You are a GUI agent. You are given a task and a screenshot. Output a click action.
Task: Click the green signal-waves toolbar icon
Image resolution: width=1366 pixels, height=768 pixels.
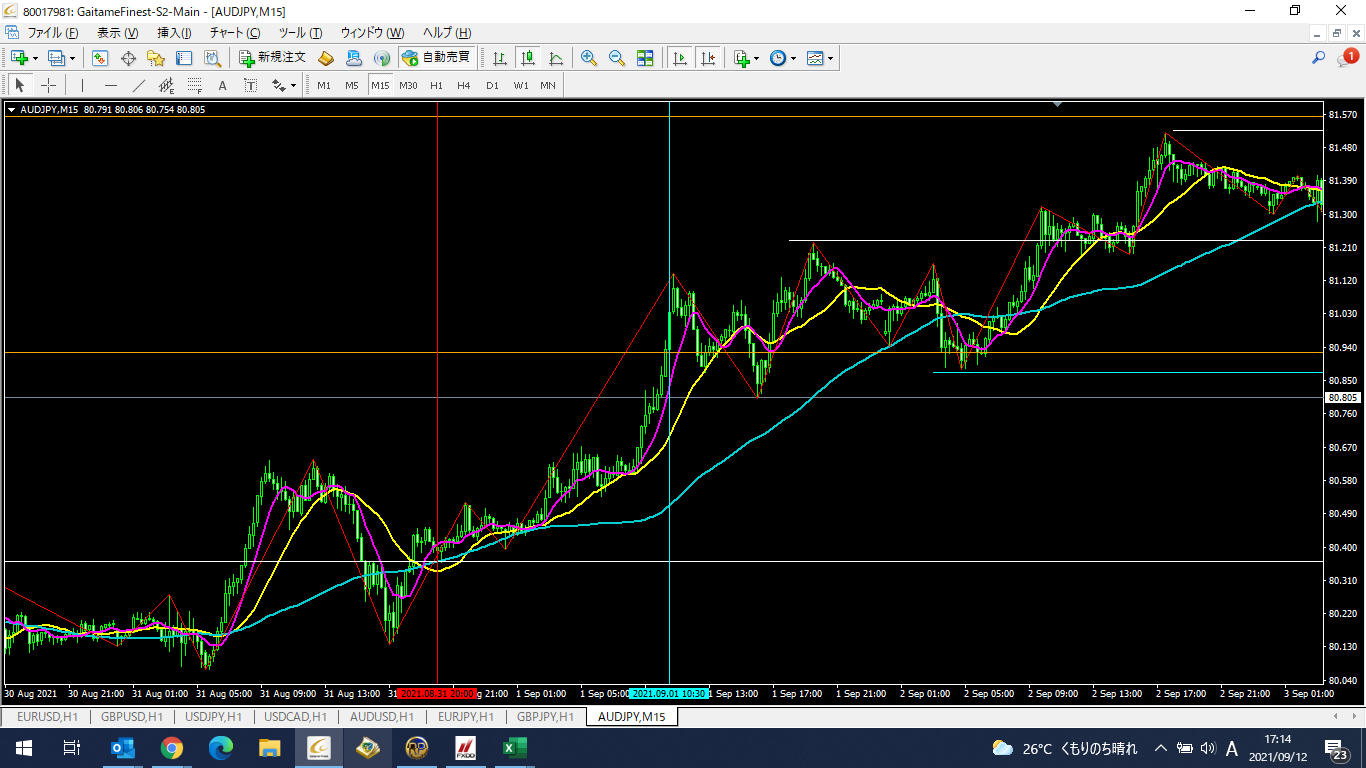(x=381, y=58)
